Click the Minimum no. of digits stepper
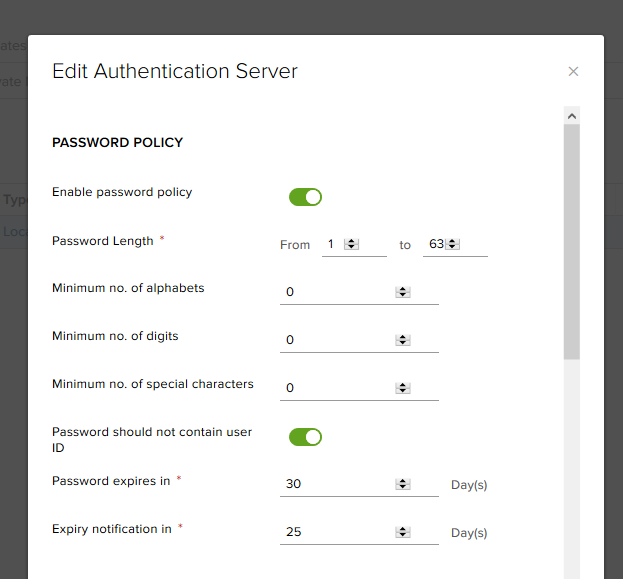This screenshot has height=579, width=623. (403, 340)
